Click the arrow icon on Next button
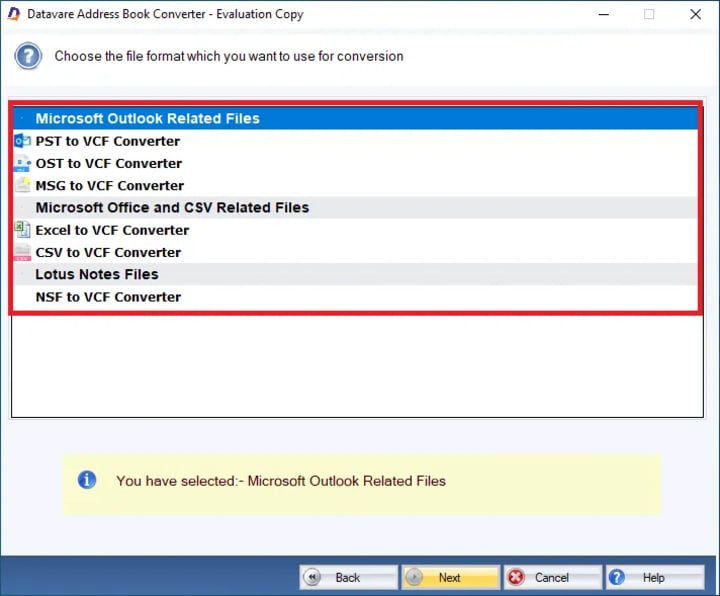This screenshot has height=596, width=720. click(x=414, y=577)
